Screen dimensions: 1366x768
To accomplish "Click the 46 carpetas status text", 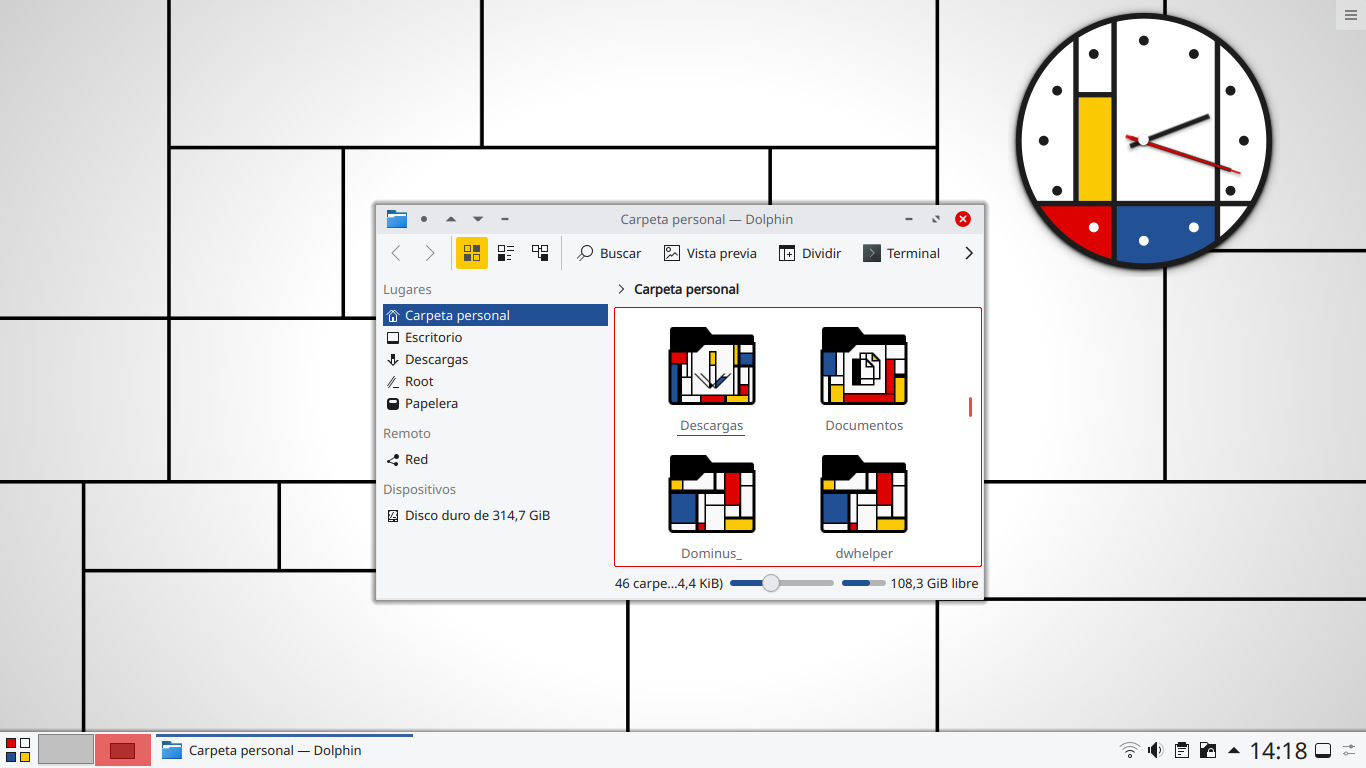I will (x=669, y=583).
